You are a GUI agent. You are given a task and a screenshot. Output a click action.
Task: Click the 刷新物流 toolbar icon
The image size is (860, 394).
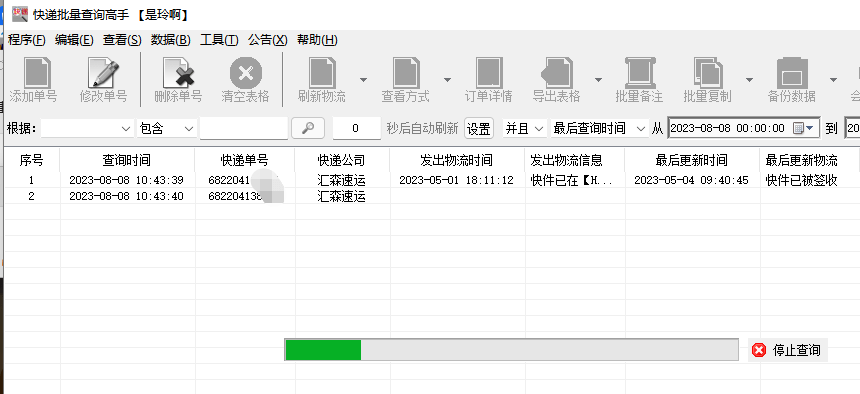[x=322, y=72]
